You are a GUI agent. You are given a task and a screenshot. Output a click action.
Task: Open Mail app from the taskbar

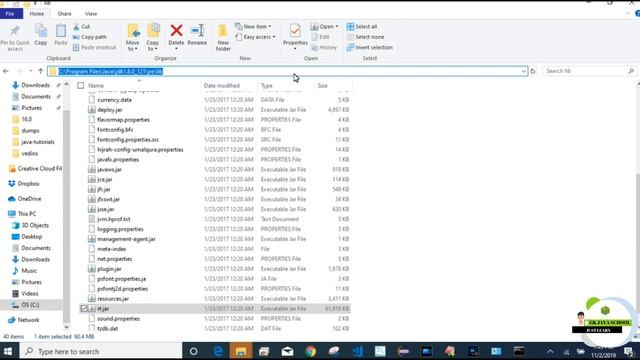click(287, 351)
